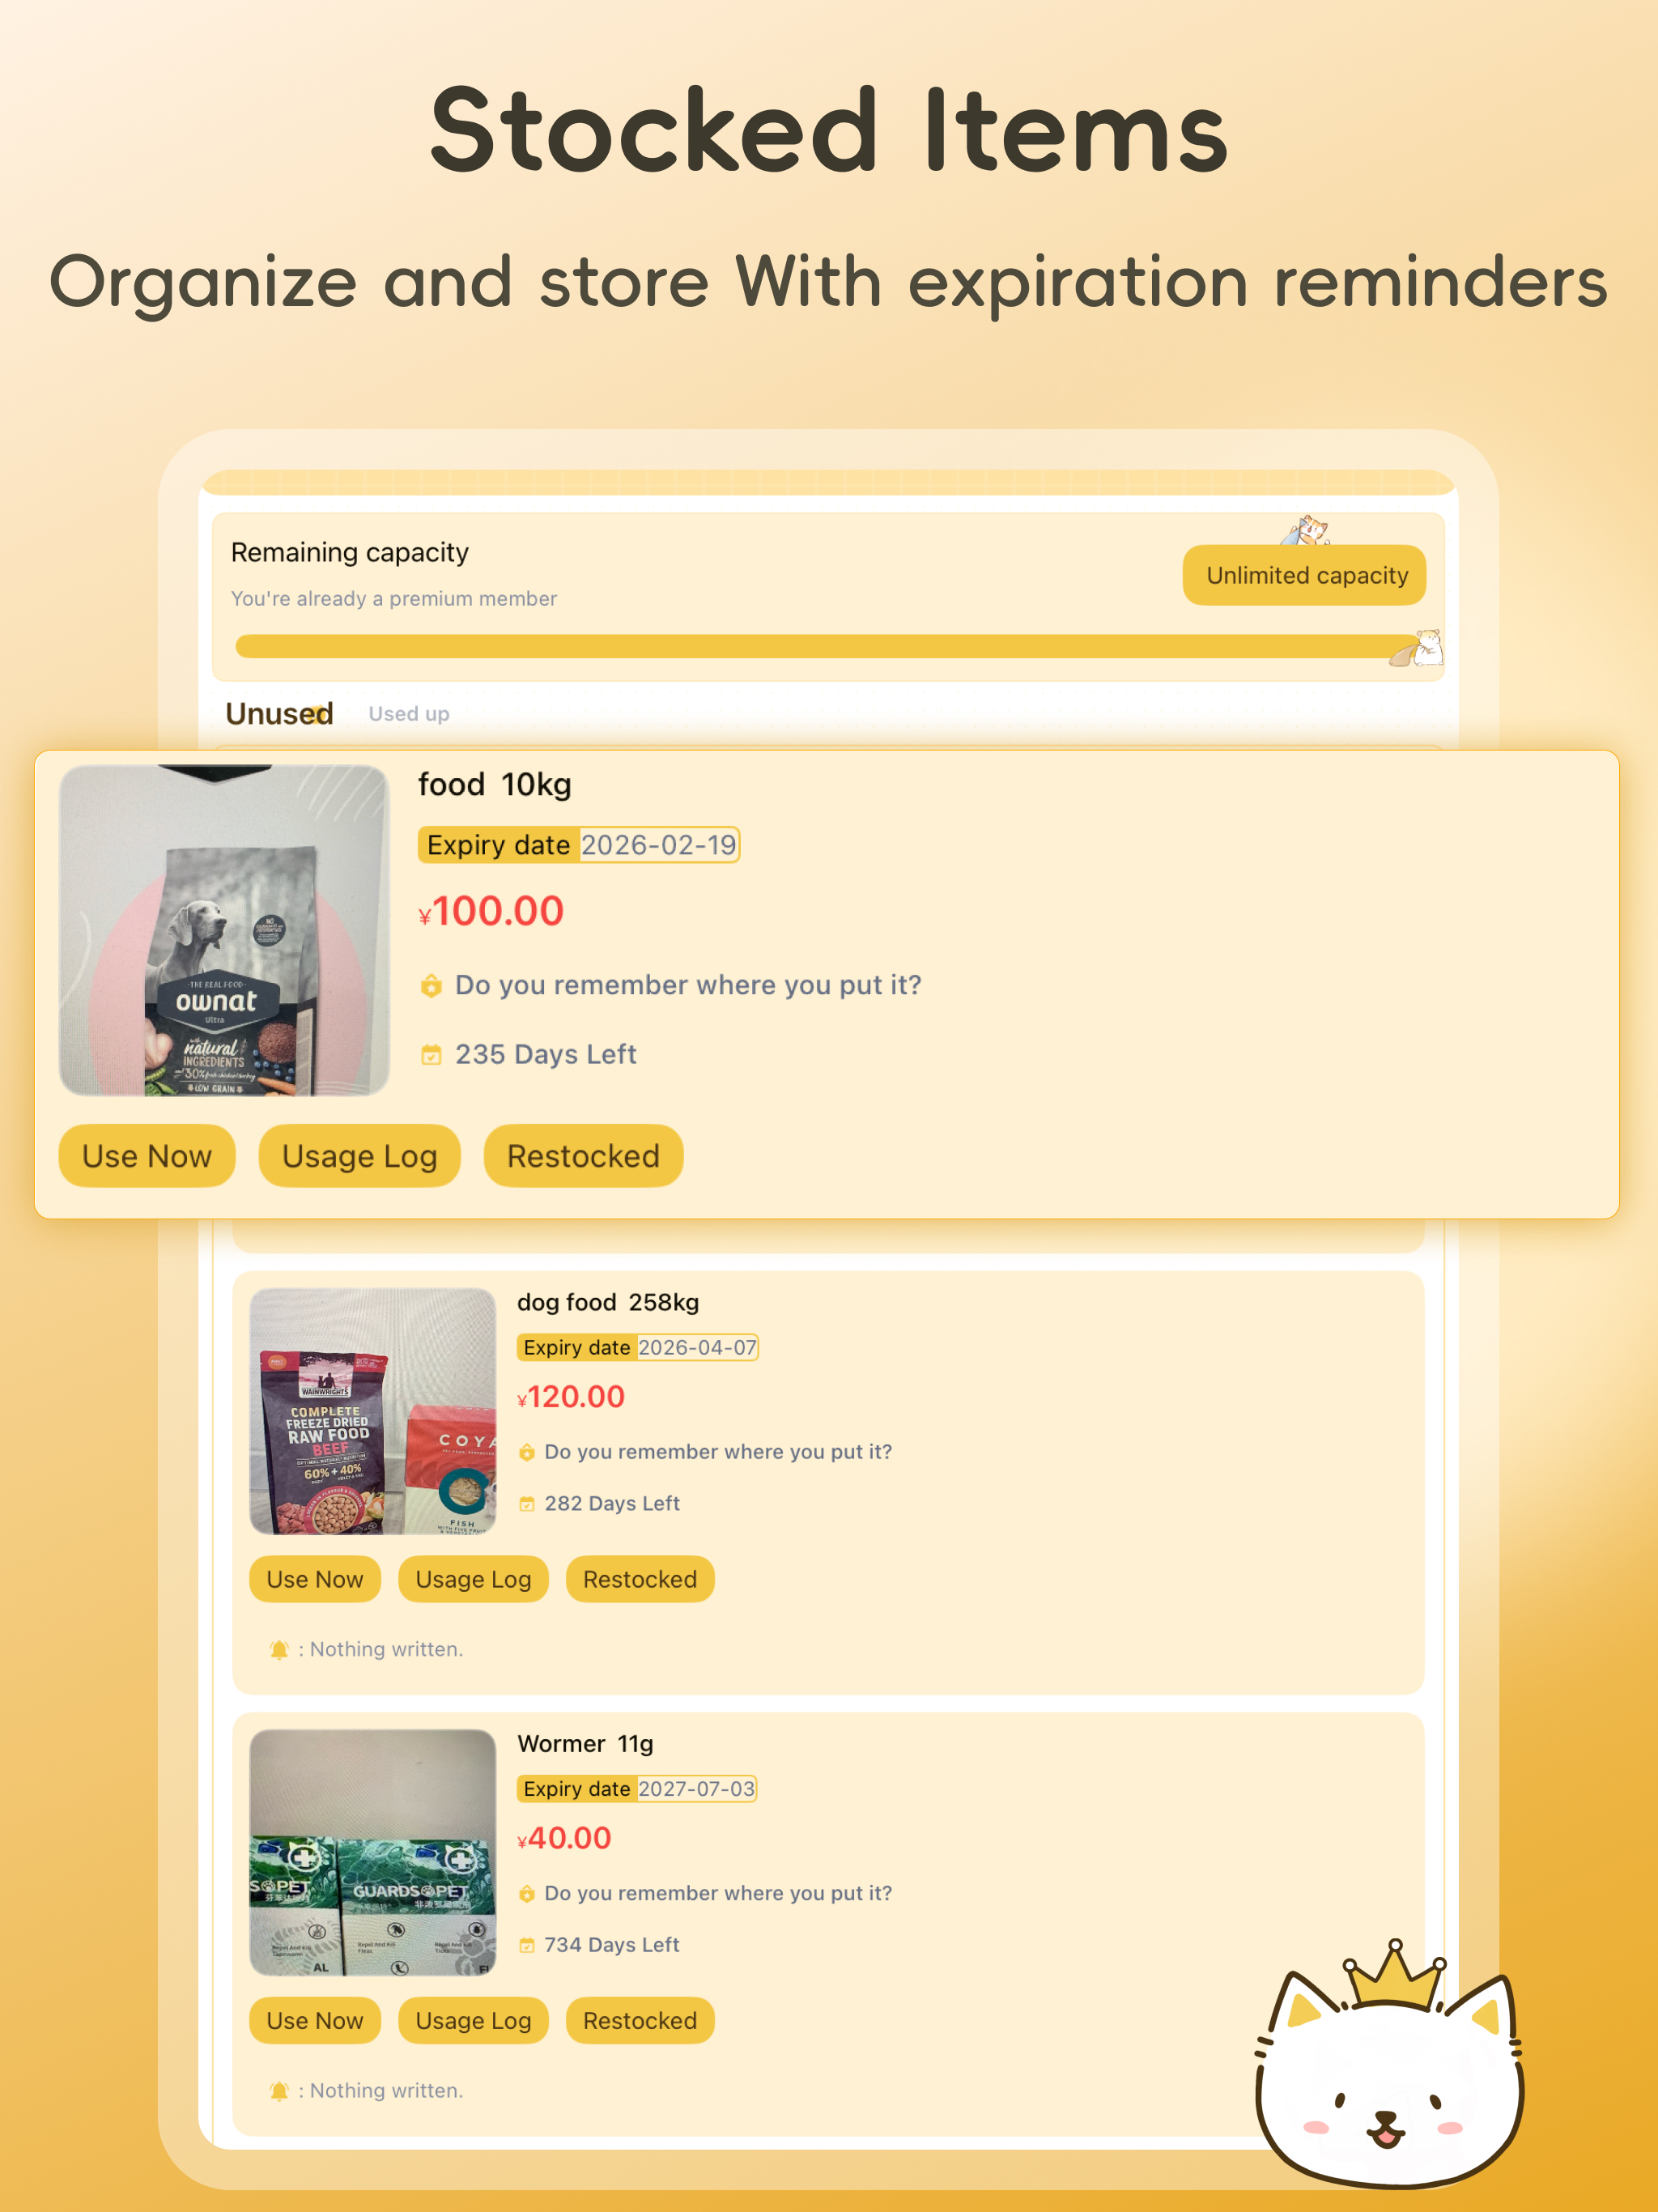Screen dimensions: 1658x2212
Task: Click calendar icon beside 282 Days Left
Action: click(x=527, y=1504)
